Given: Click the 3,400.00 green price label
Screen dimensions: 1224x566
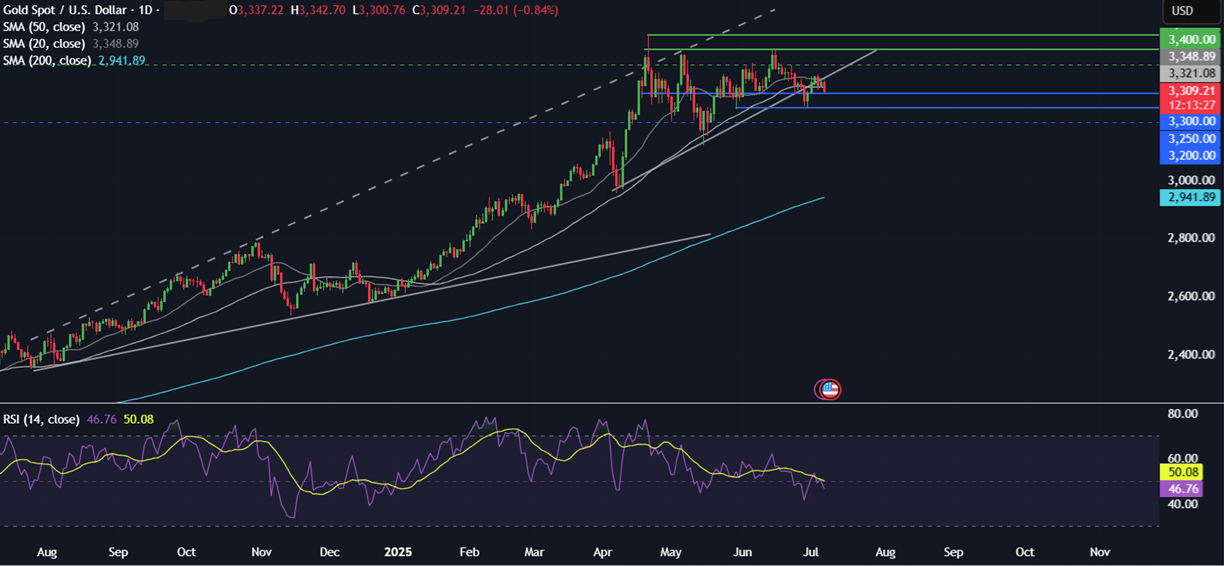Looking at the screenshot, I should 1188,40.
